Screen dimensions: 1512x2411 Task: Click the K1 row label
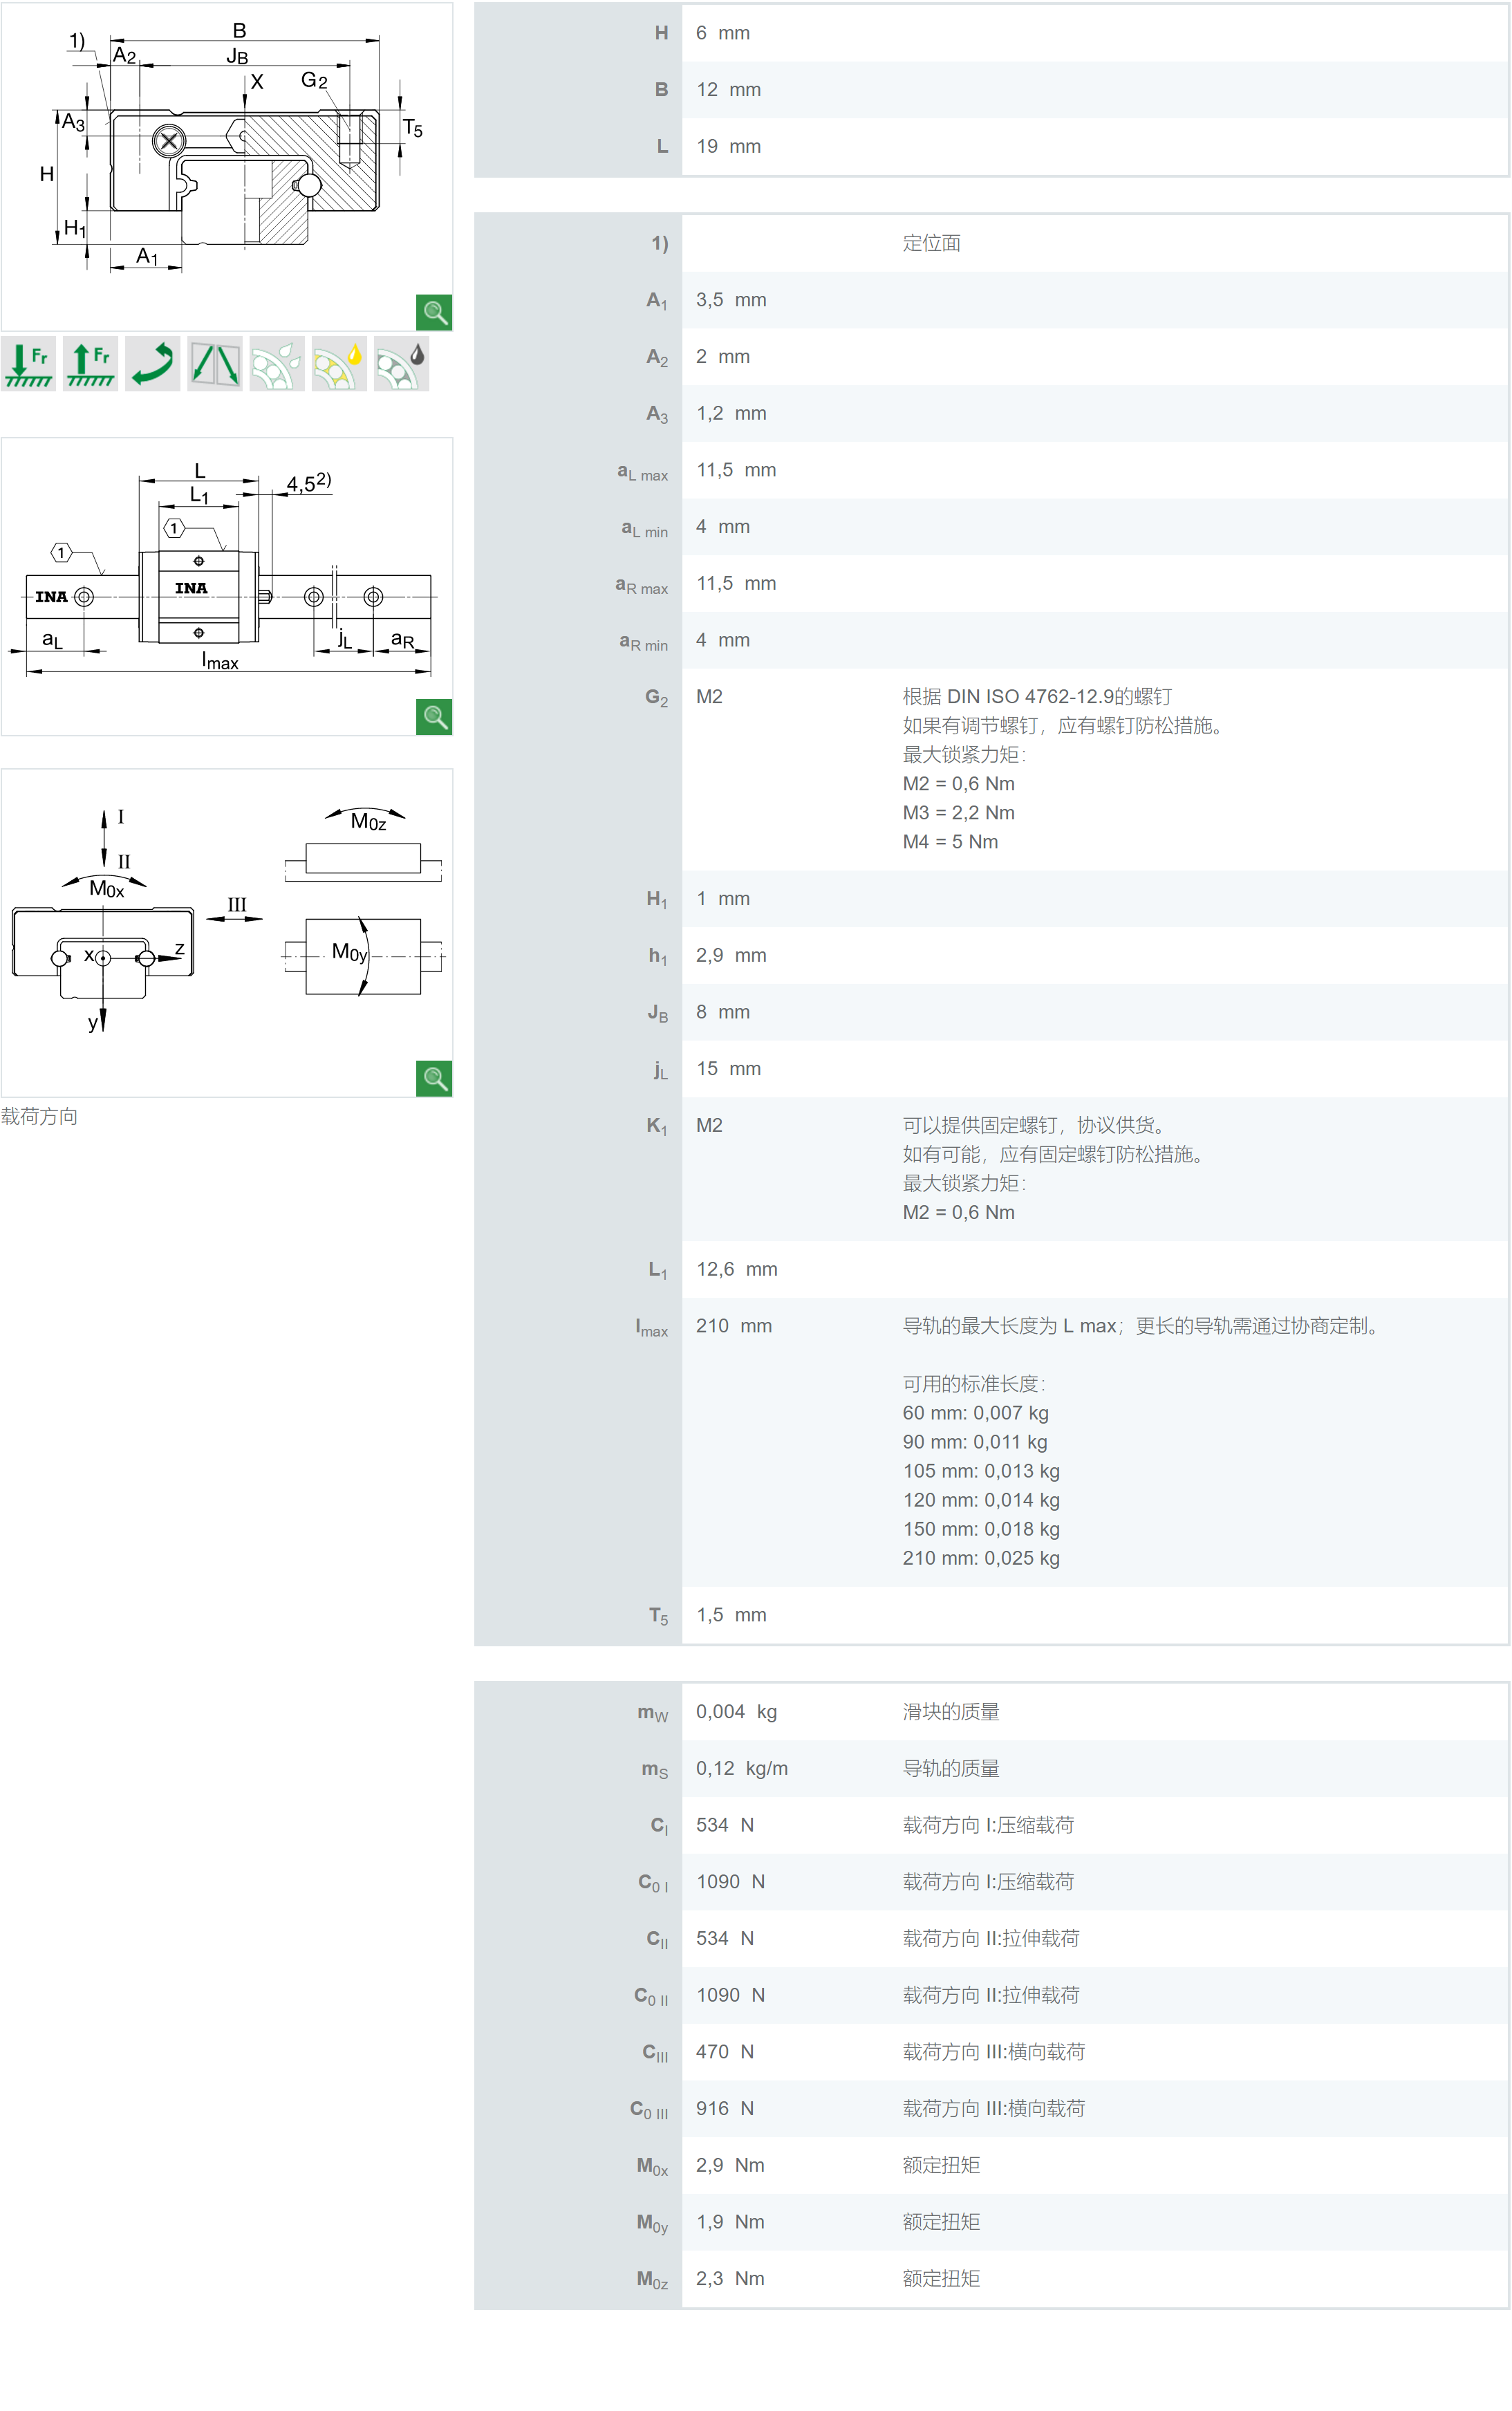(656, 1126)
